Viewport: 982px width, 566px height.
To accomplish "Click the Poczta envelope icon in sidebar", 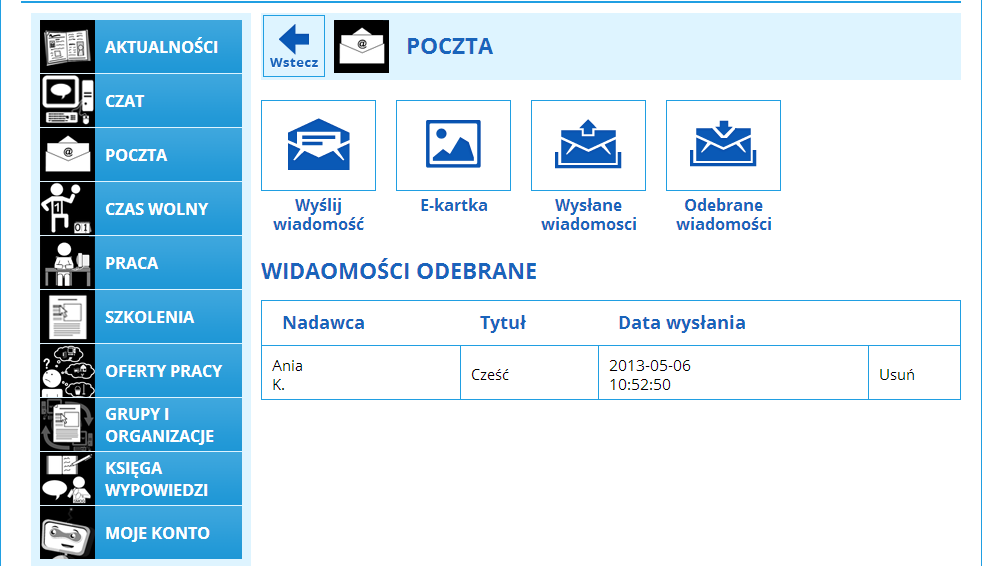I will 68,155.
